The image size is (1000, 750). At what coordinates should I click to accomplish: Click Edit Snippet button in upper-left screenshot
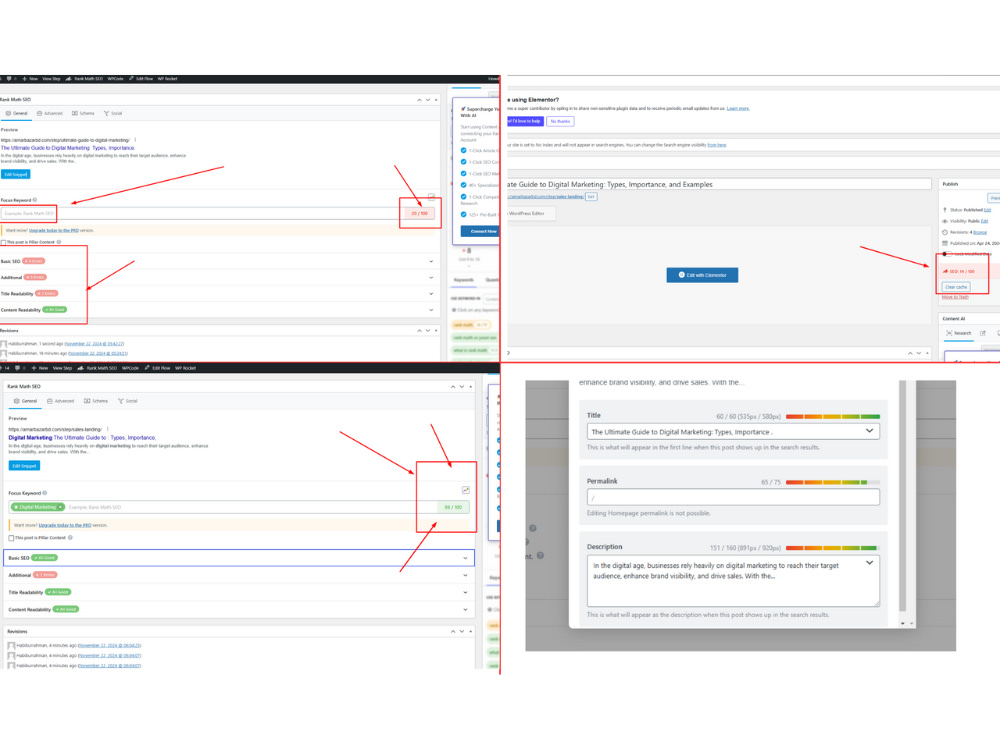[16, 174]
